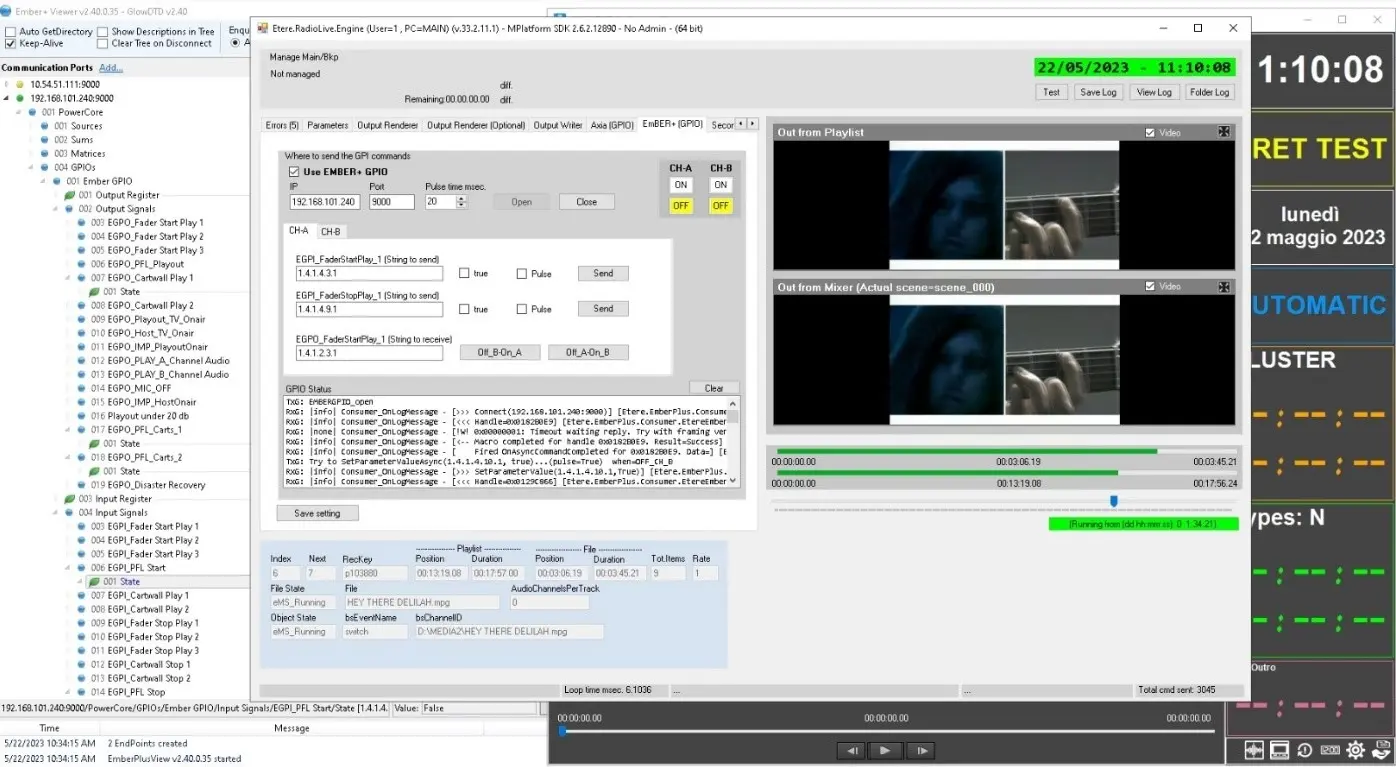Expand Out from Mixer preview fullscreen
This screenshot has width=1396, height=767.
(x=1223, y=287)
